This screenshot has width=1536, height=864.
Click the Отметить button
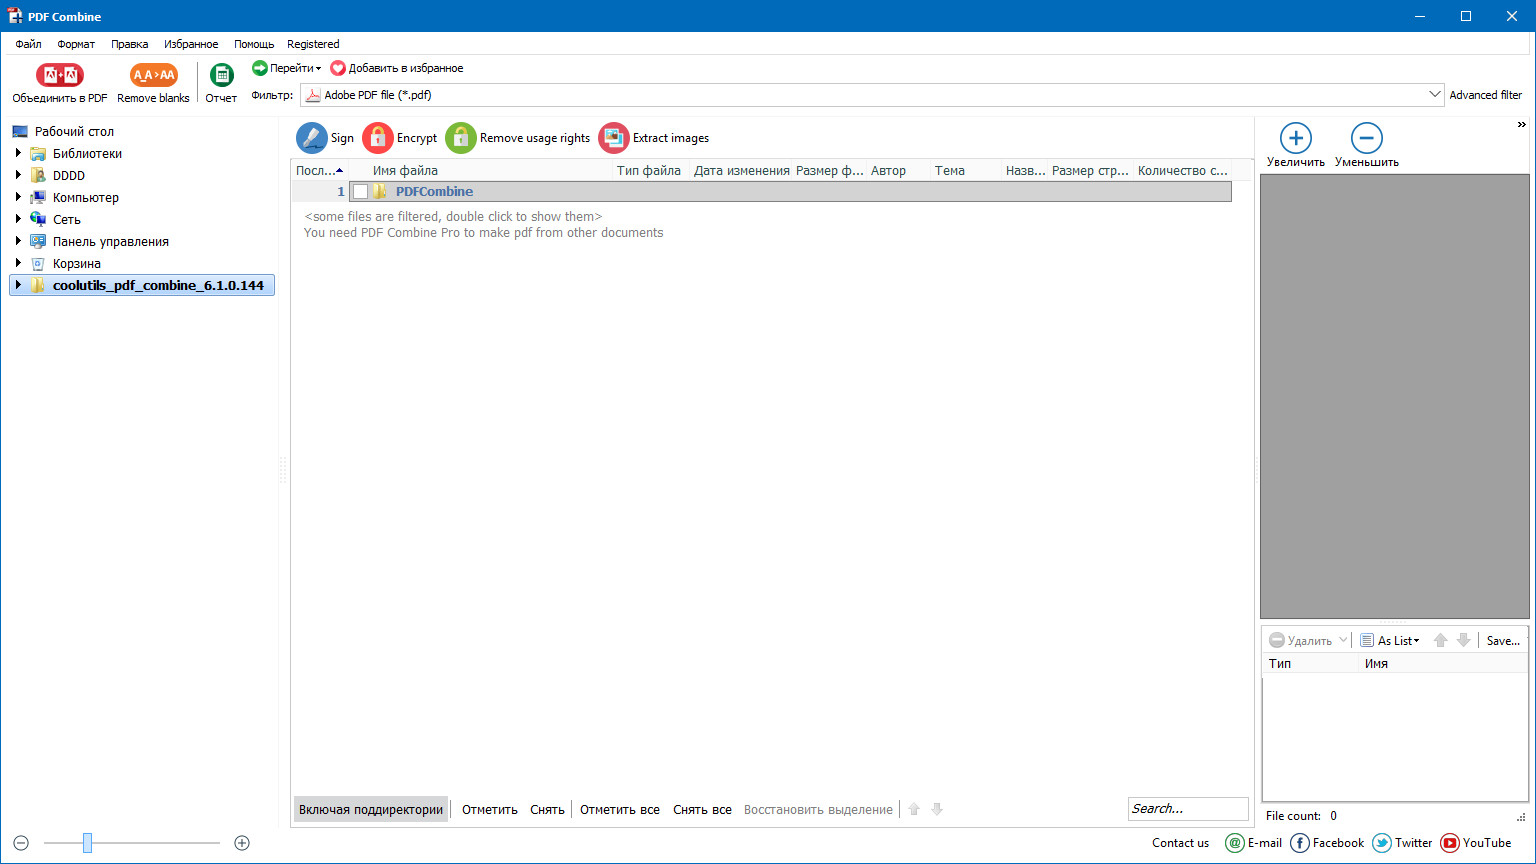[x=490, y=809]
